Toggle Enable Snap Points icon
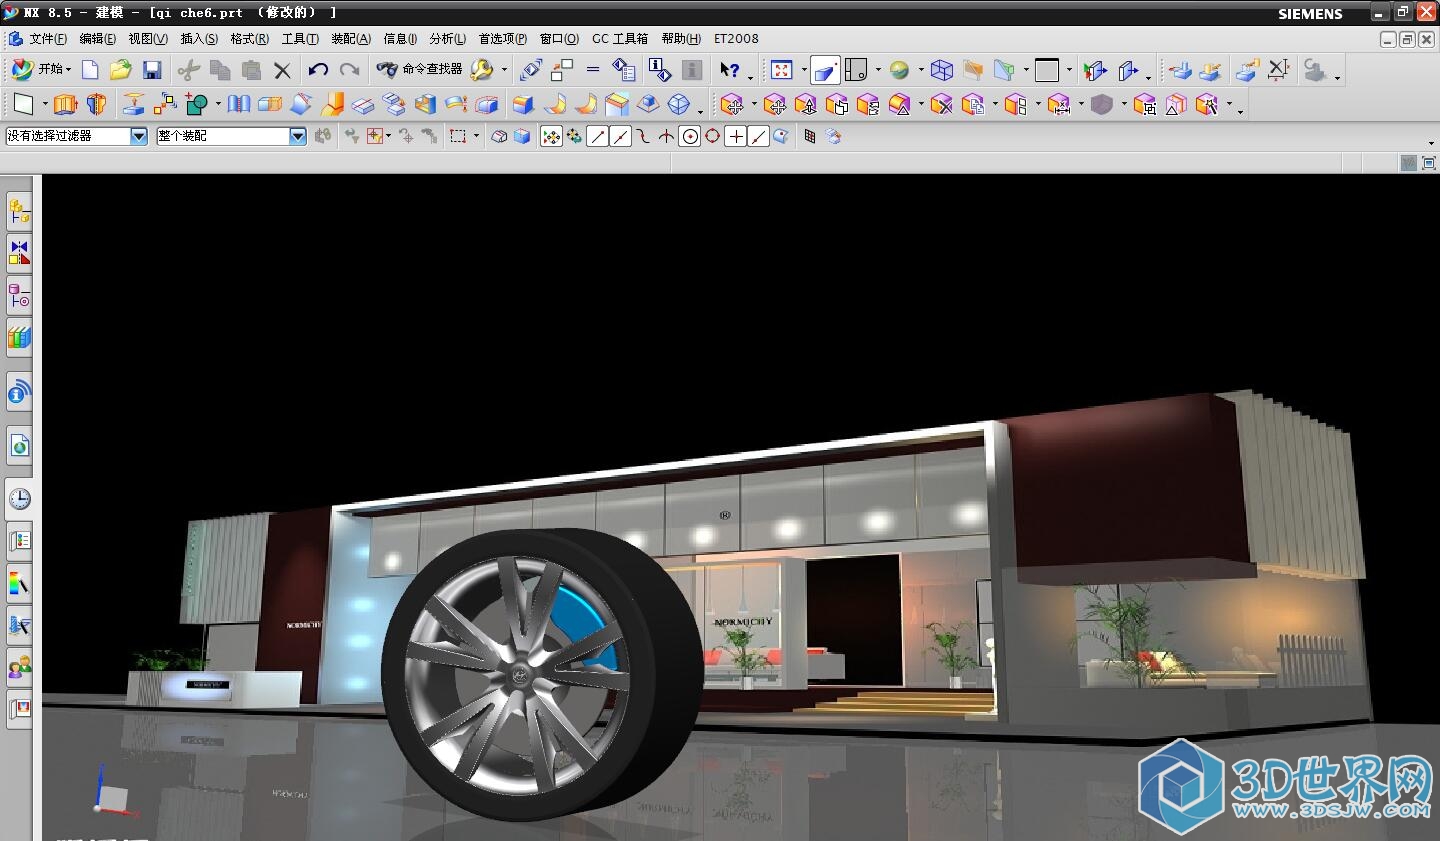Viewport: 1440px width, 841px height. pos(551,136)
